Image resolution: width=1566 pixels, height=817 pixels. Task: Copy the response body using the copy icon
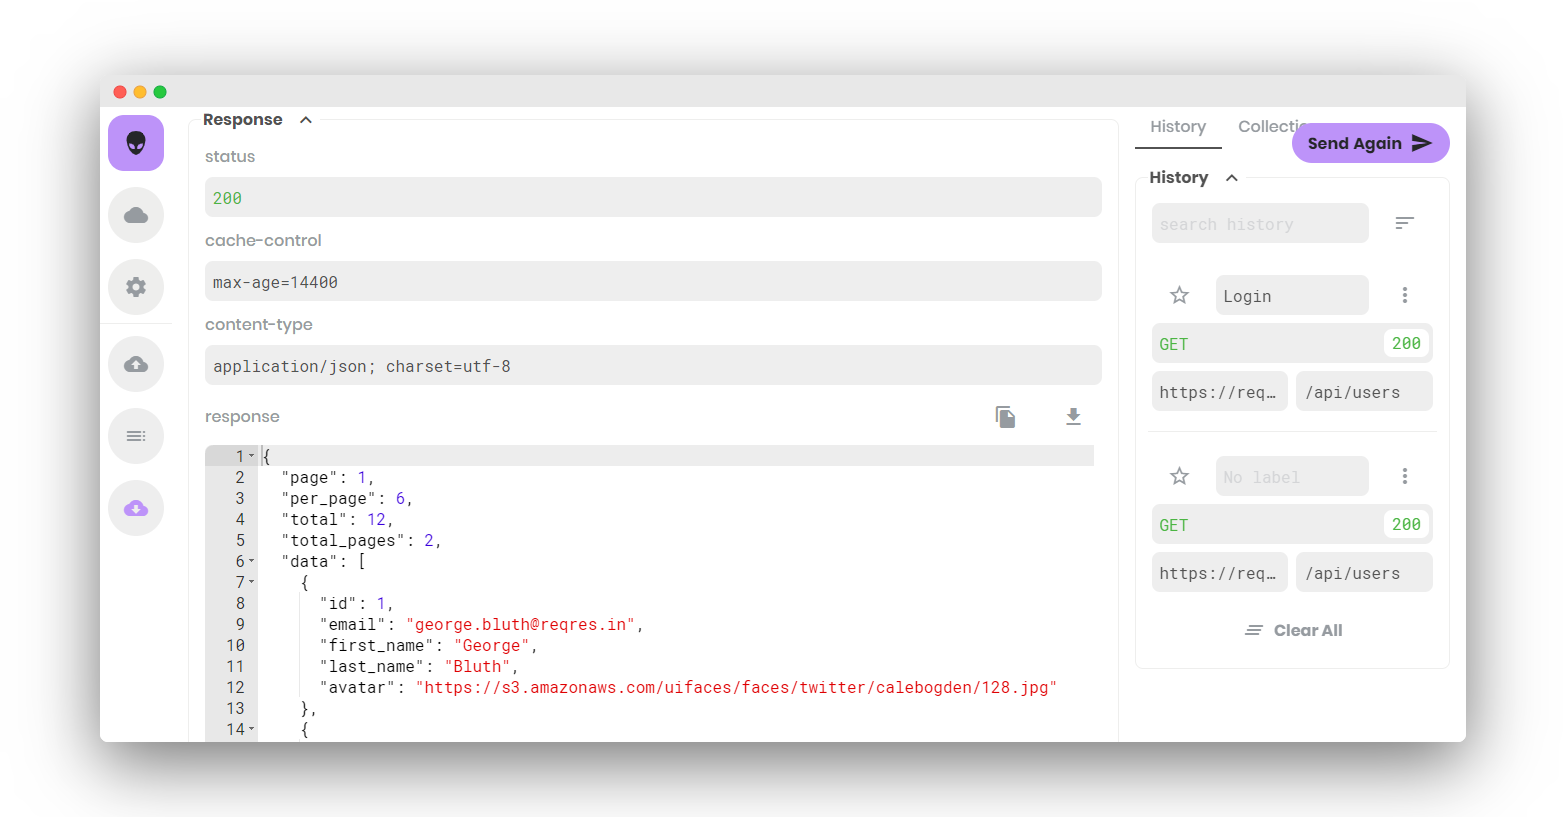pyautogui.click(x=1005, y=416)
